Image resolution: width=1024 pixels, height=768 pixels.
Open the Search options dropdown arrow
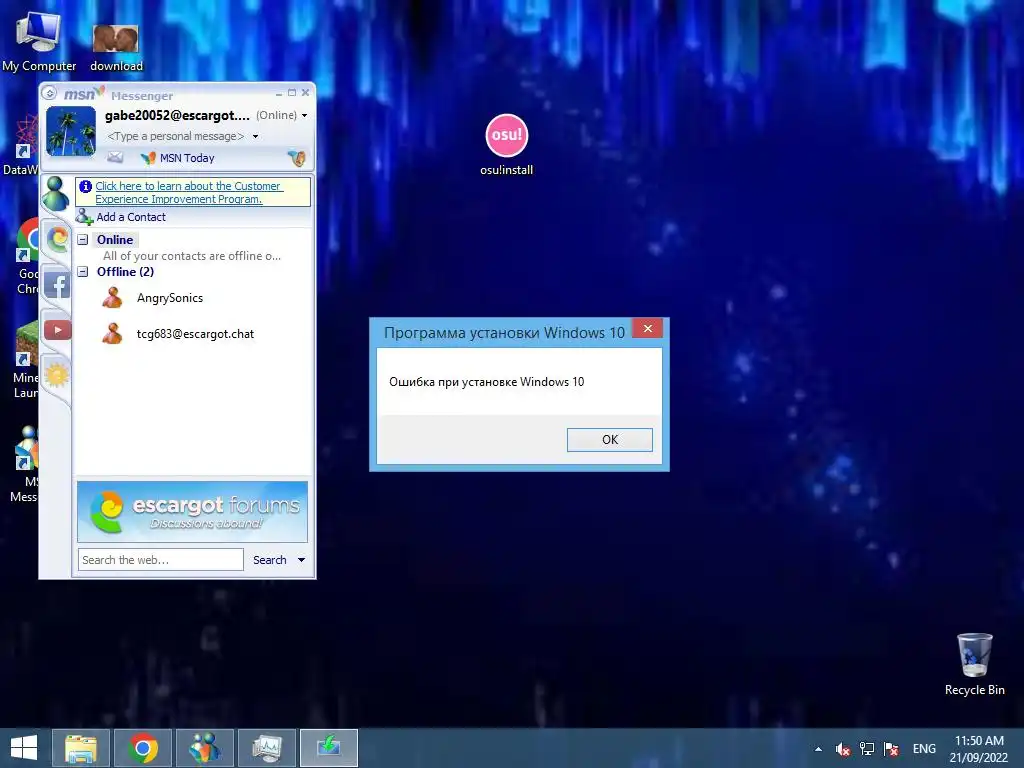click(x=301, y=560)
